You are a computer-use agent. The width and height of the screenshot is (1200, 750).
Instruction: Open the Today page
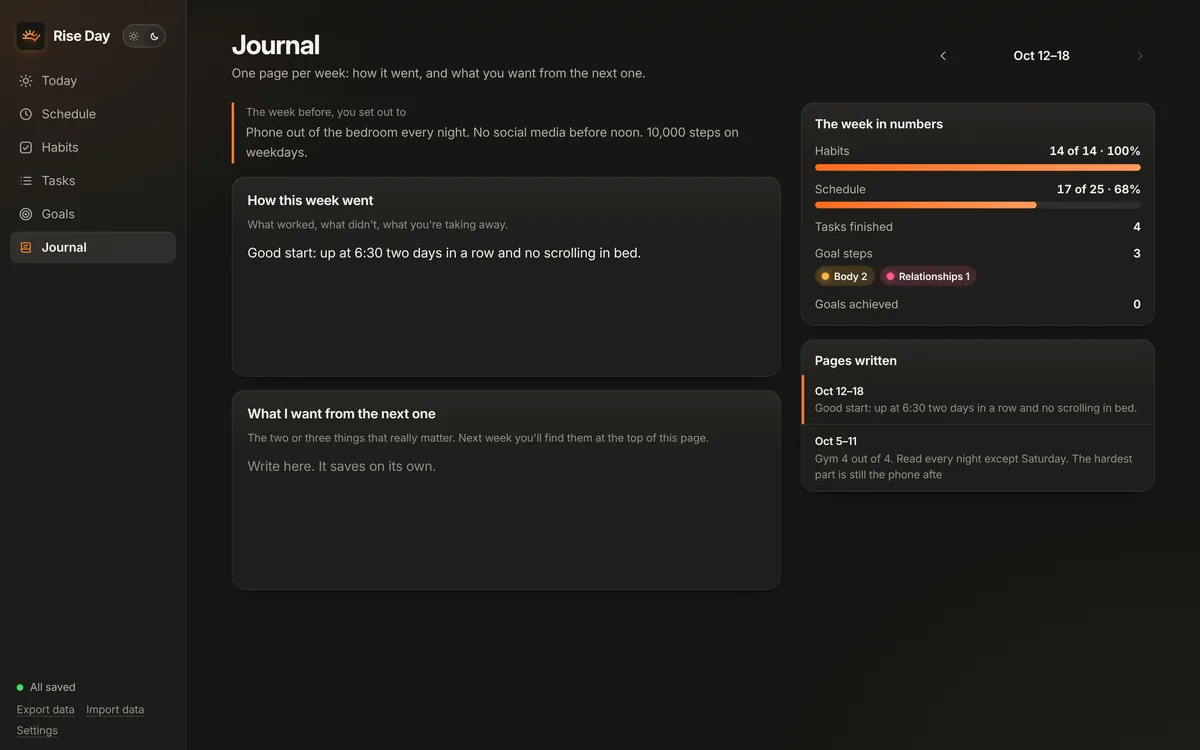(93, 81)
